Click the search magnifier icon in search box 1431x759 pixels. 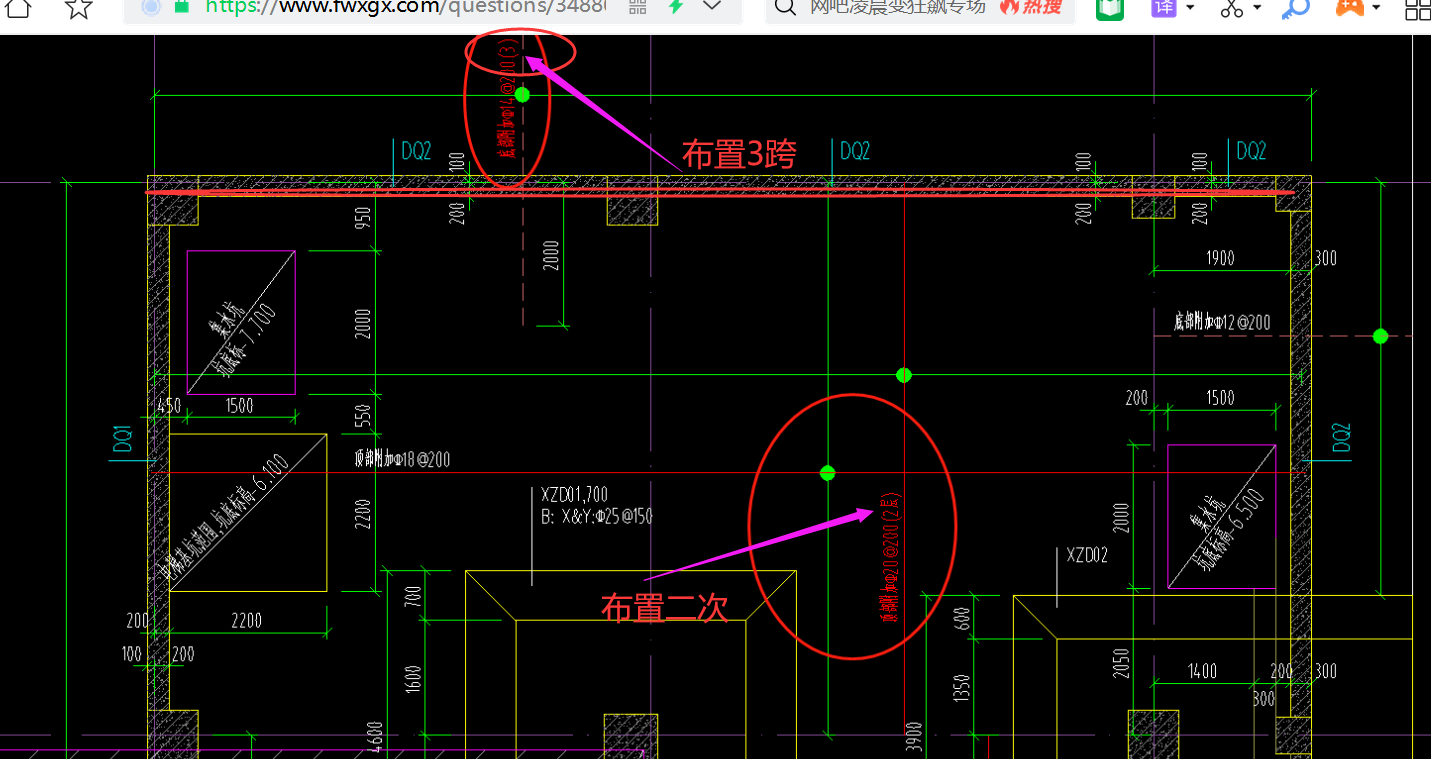pos(786,7)
